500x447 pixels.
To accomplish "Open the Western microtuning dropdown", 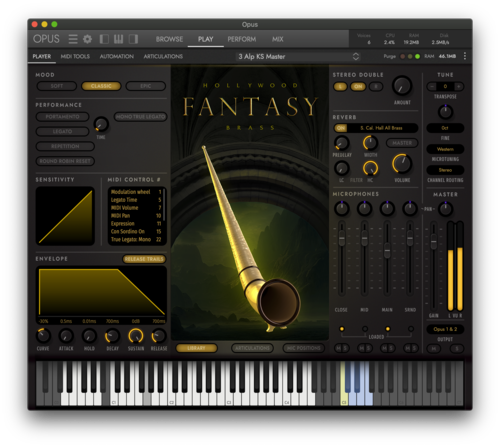I will pyautogui.click(x=445, y=149).
